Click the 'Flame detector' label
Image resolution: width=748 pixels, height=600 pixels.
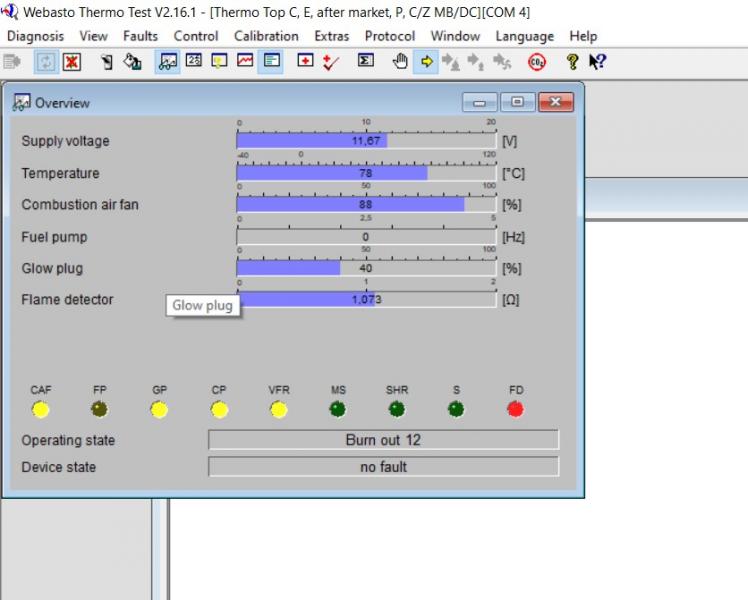(x=67, y=300)
